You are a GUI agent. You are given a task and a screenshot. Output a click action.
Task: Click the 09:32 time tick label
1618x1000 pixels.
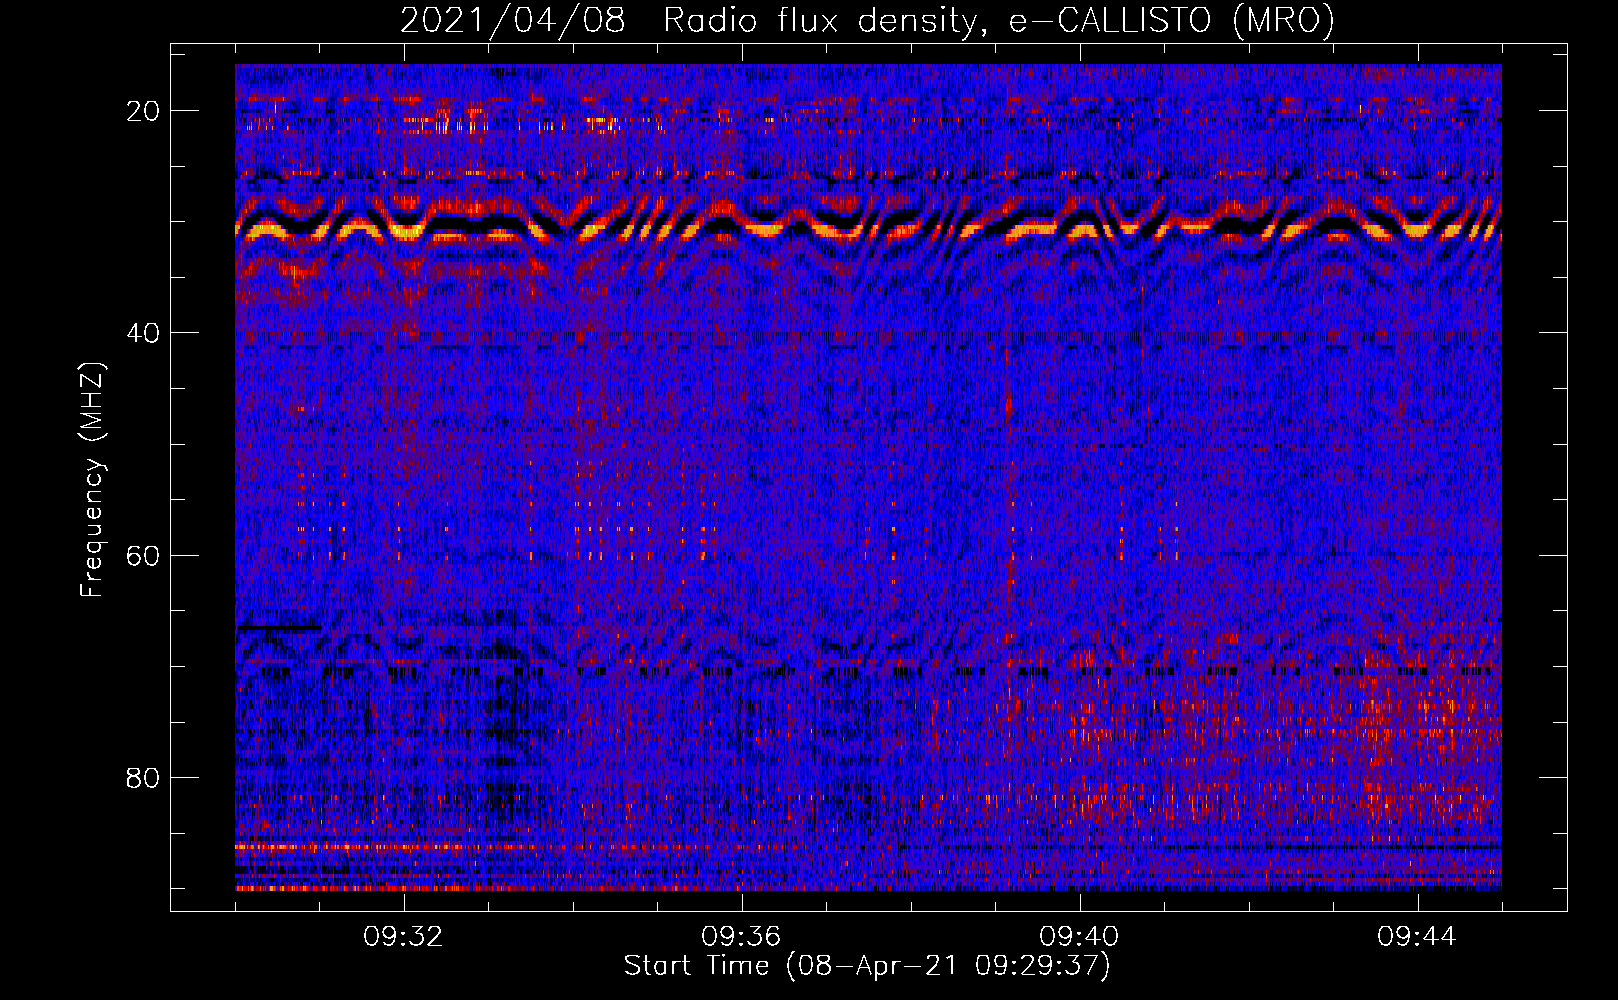403,937
